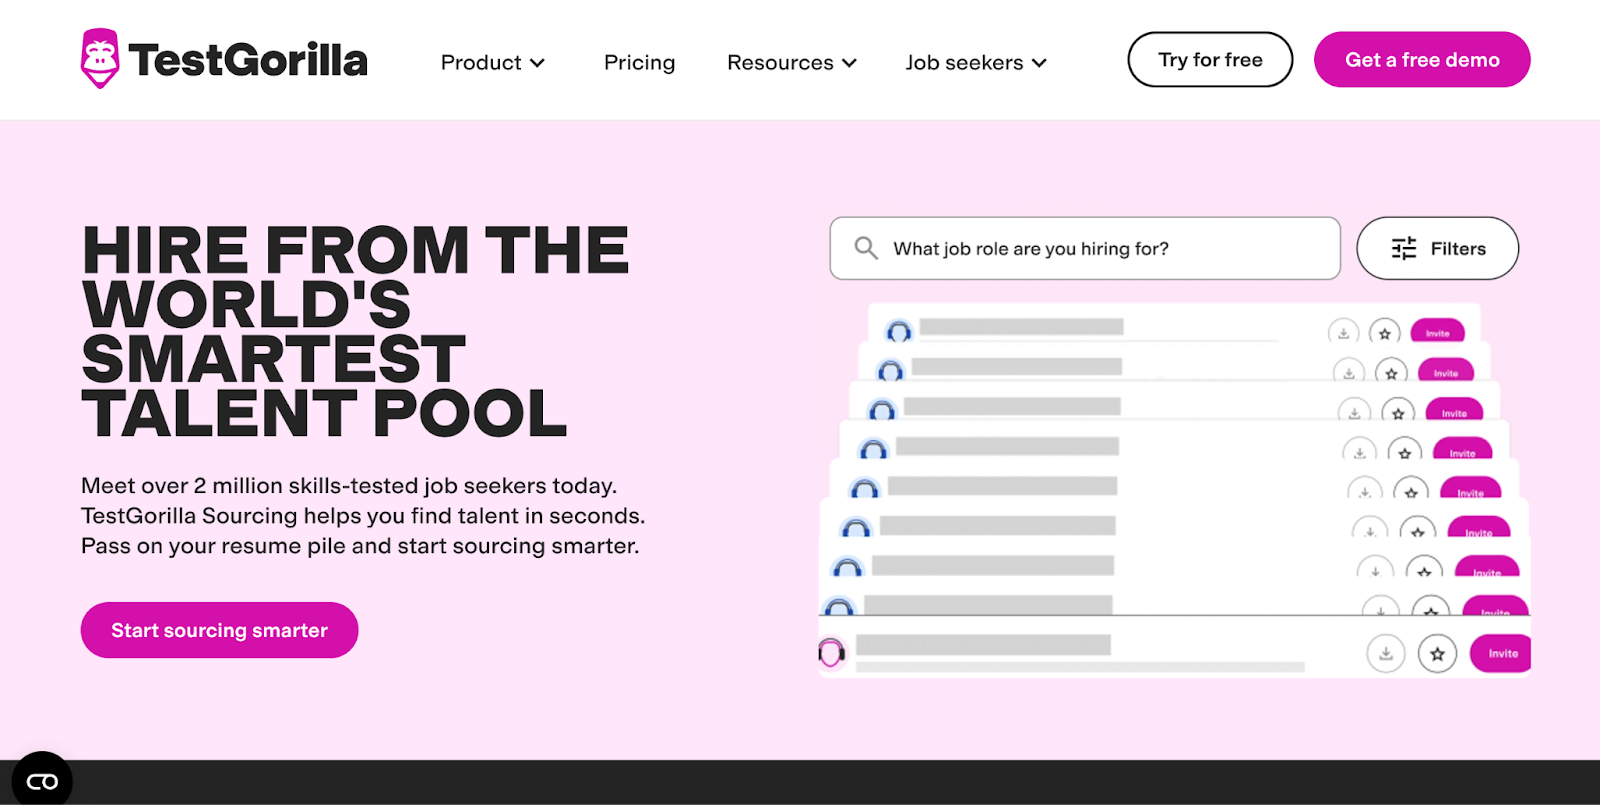
Task: Click Invite in the bottom candidate row
Action: coord(1501,654)
